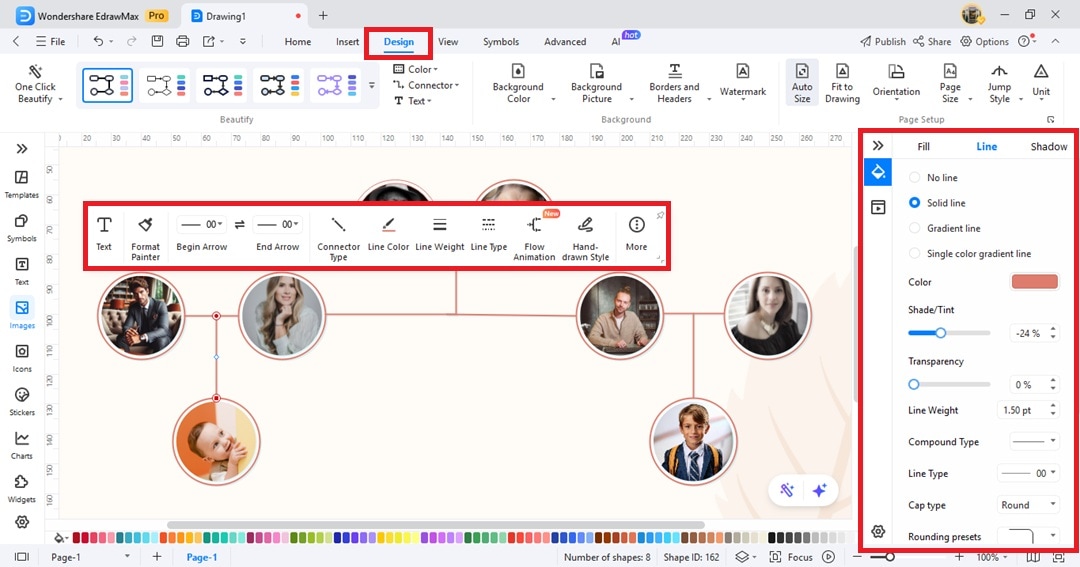
Task: Click the Share button
Action: (x=932, y=41)
